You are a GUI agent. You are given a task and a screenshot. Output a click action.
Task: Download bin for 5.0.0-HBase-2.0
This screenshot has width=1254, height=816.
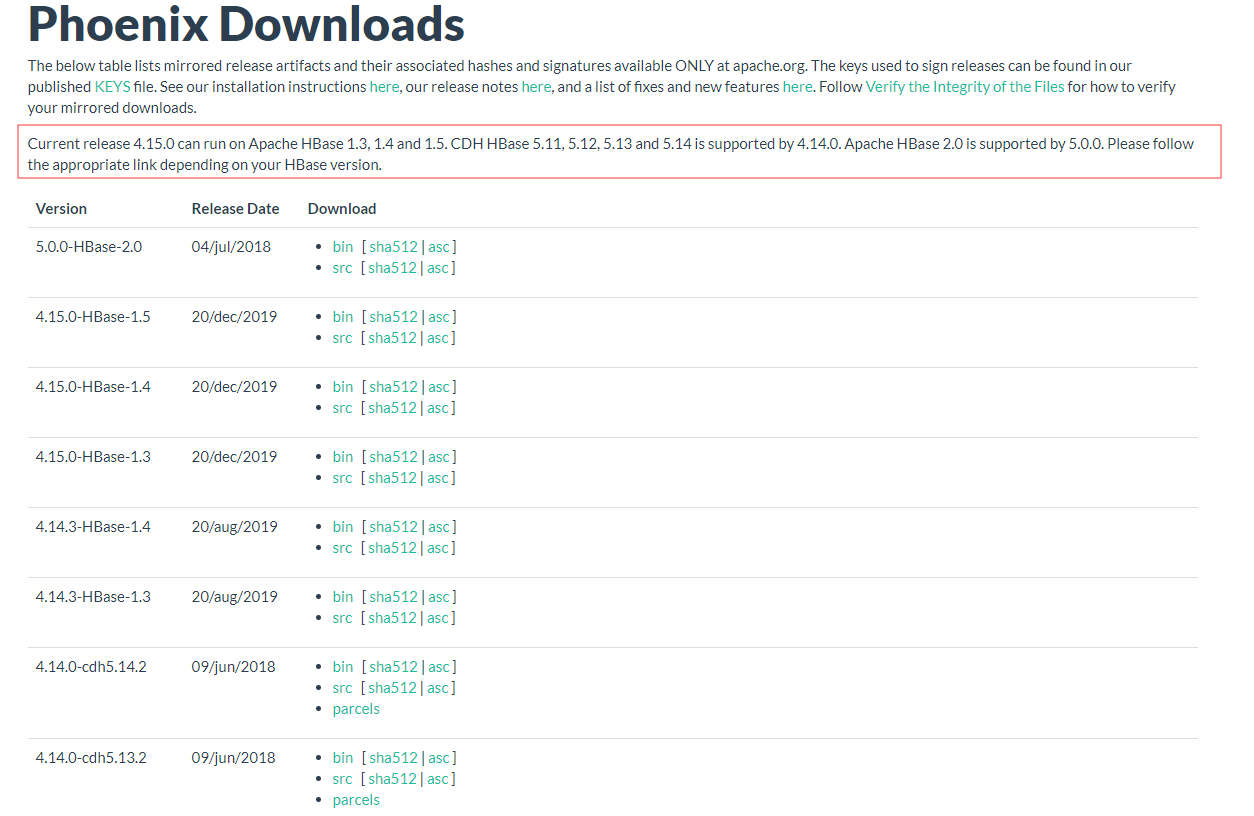click(x=343, y=247)
